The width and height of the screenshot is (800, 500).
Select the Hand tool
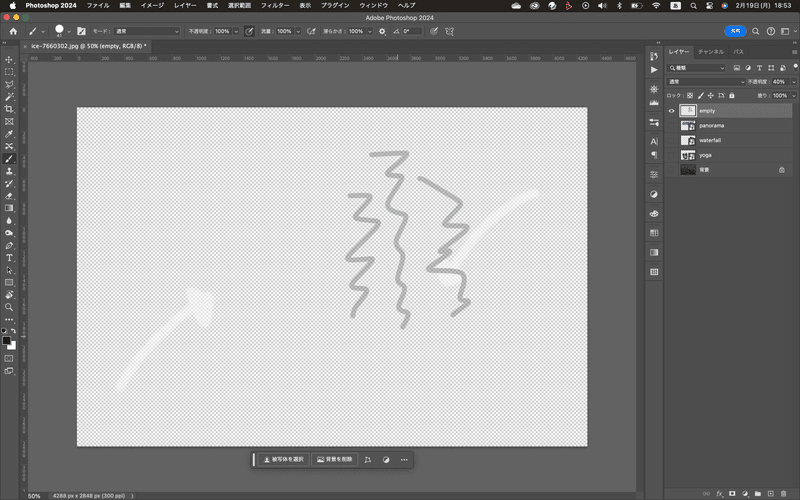click(9, 295)
